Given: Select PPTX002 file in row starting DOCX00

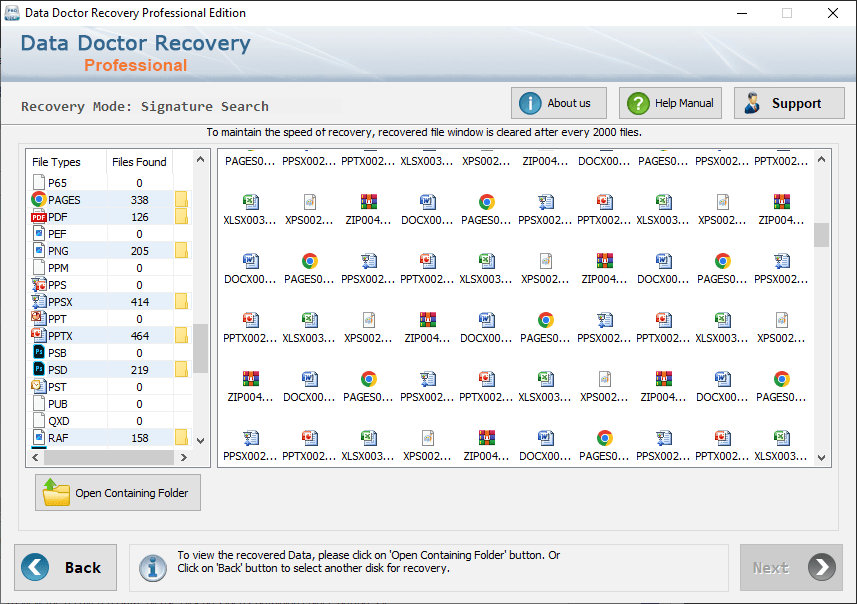Looking at the screenshot, I should click(427, 269).
